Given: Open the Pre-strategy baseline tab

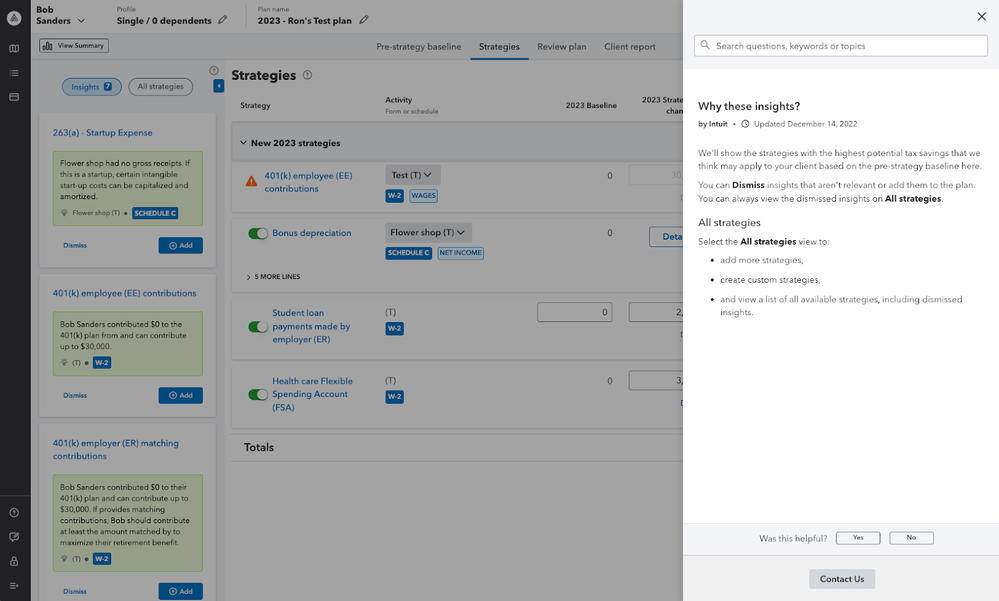Looking at the screenshot, I should coord(418,47).
